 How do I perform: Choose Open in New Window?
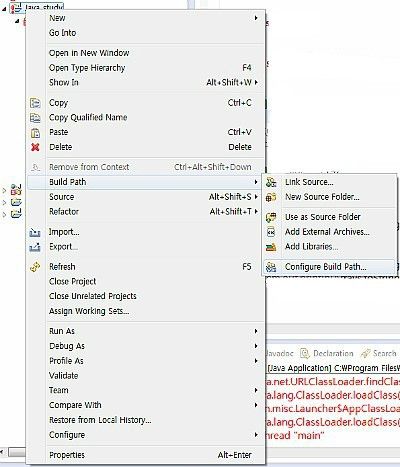pyautogui.click(x=89, y=53)
